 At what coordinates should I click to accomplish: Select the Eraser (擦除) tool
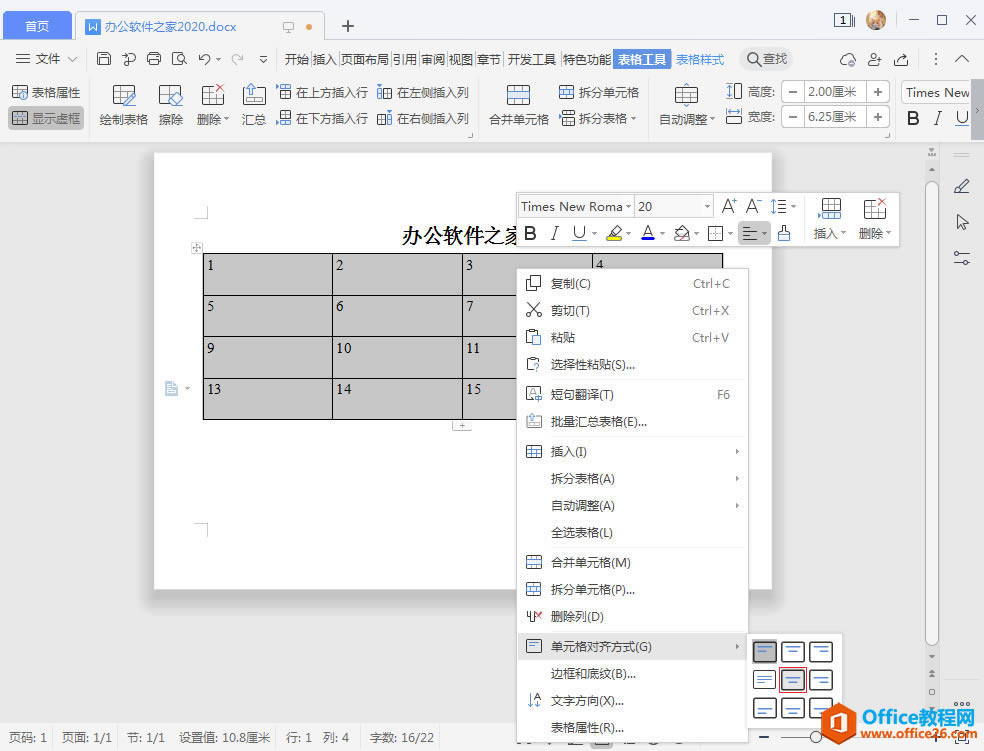[171, 105]
